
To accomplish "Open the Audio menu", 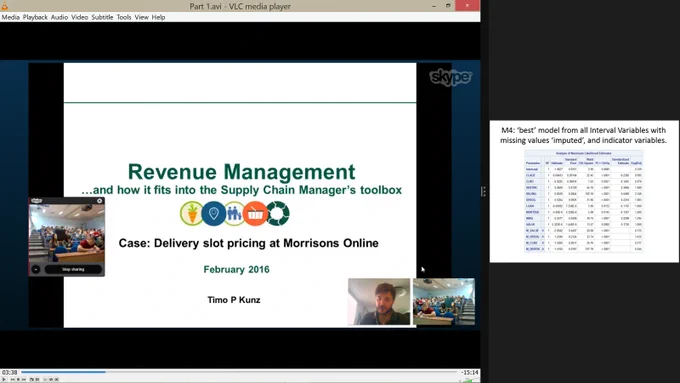I will point(59,17).
